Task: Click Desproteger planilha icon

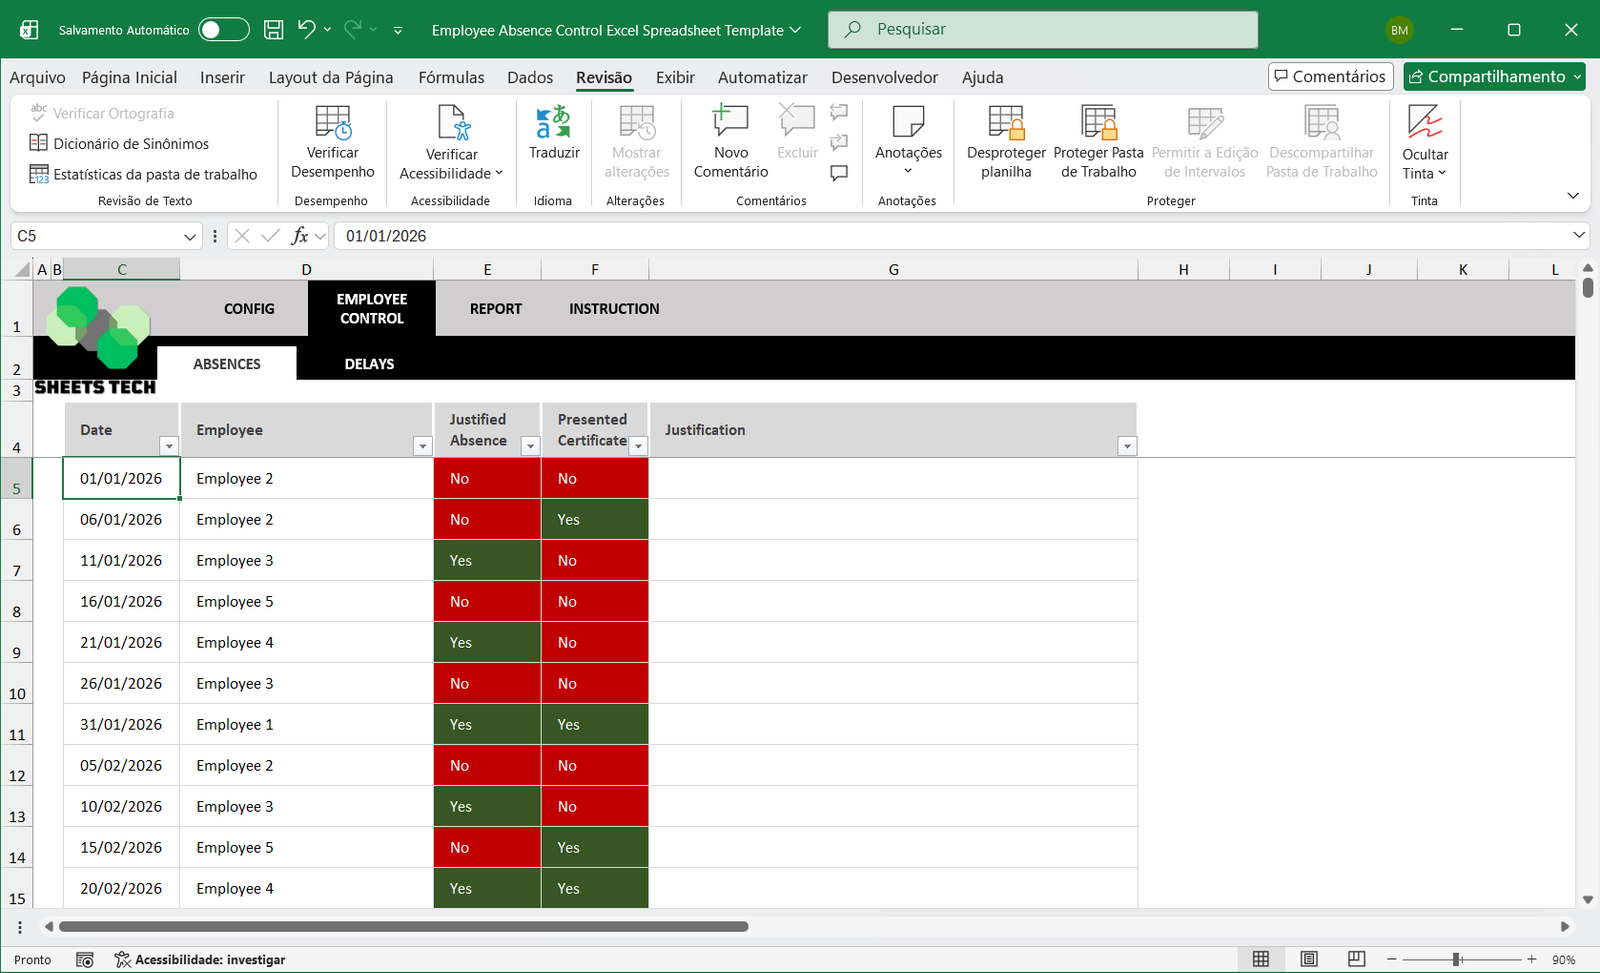Action: tap(1006, 123)
